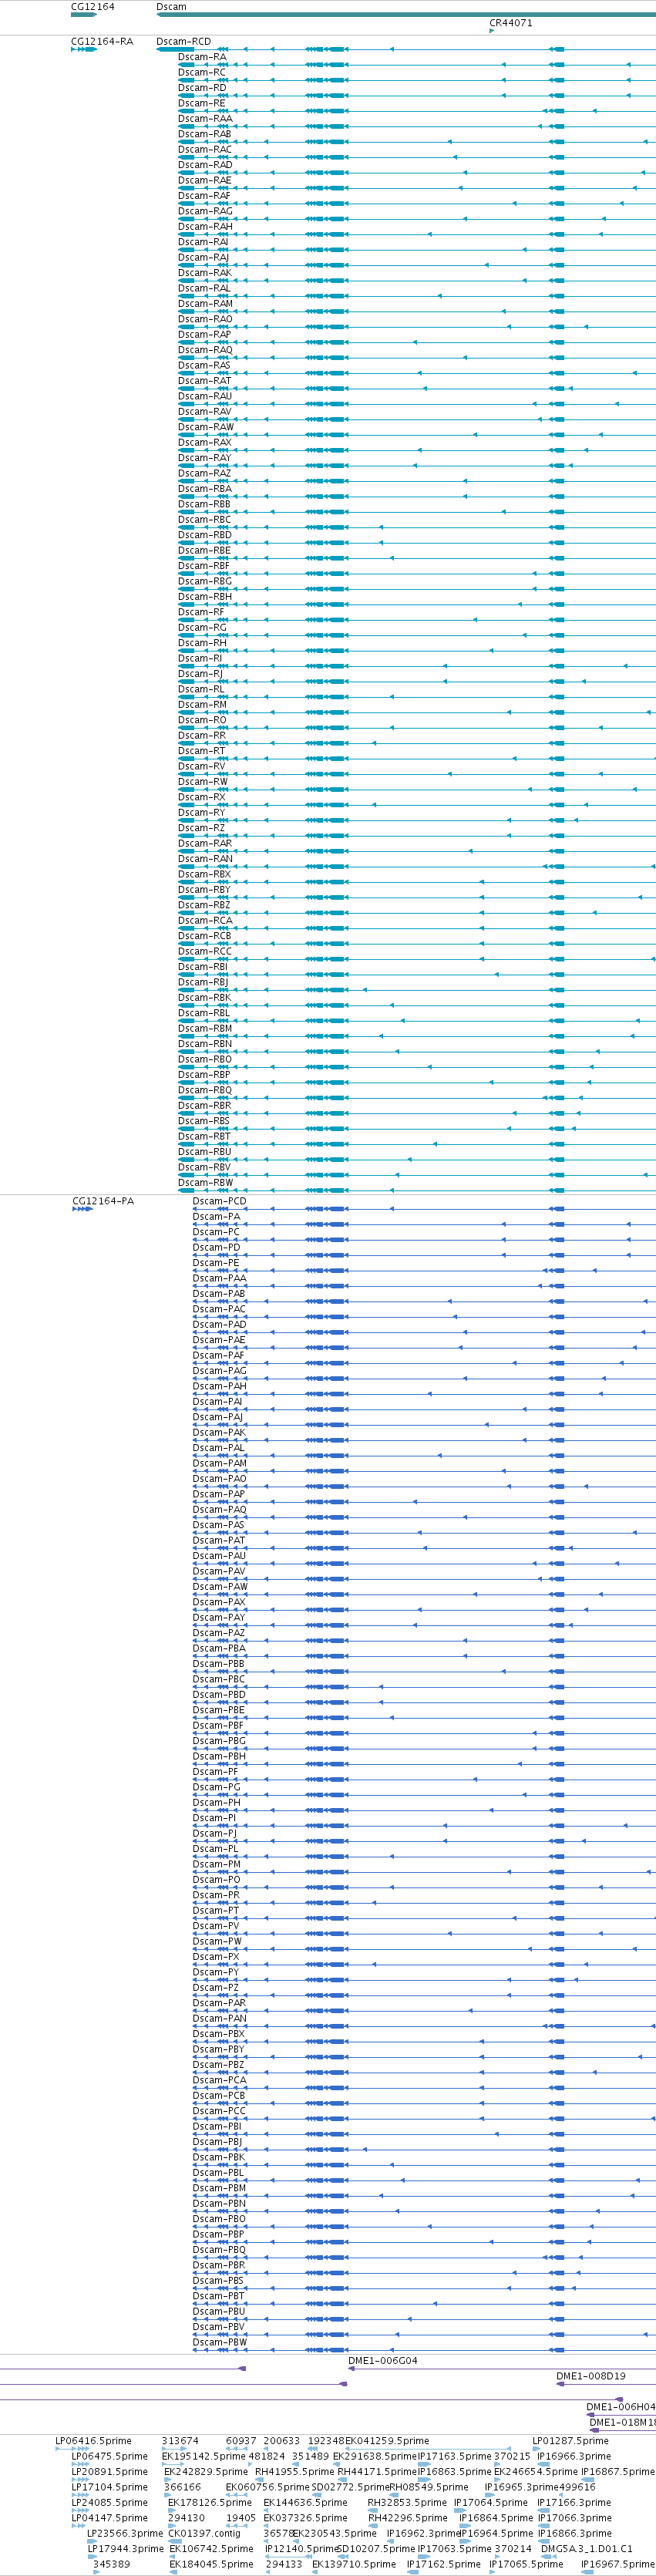Select transcript Dscam-RAZ
The width and height of the screenshot is (656, 2576).
pyautogui.click(x=204, y=474)
